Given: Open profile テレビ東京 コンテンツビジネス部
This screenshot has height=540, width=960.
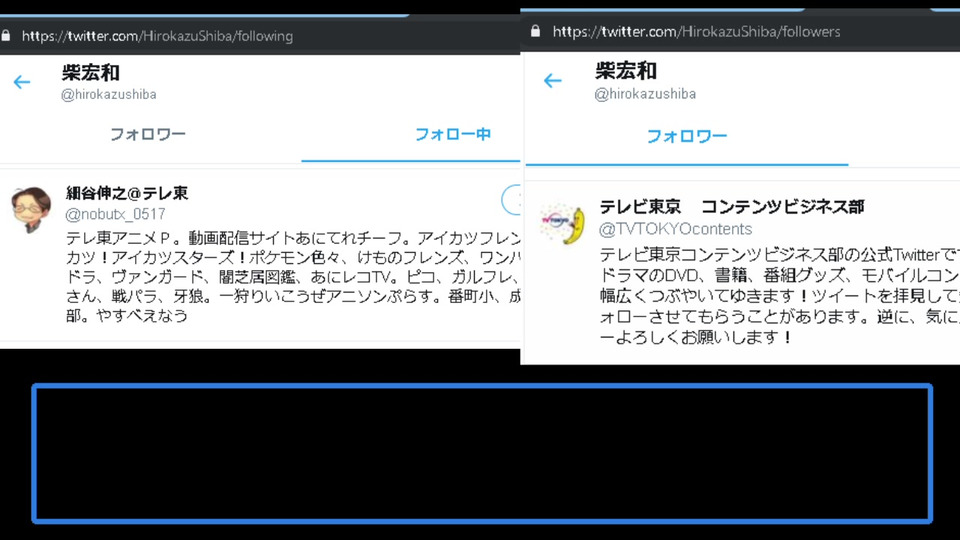Looking at the screenshot, I should [x=732, y=207].
